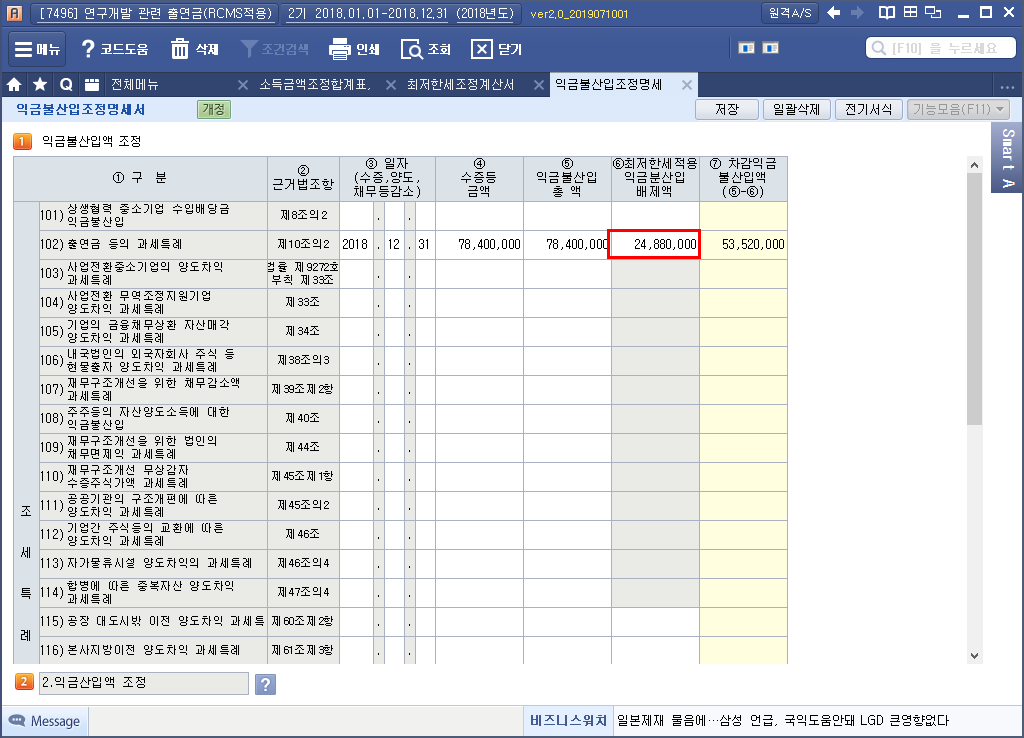
Task: Open the fiscal period 2기 2018 selector
Action: point(400,13)
